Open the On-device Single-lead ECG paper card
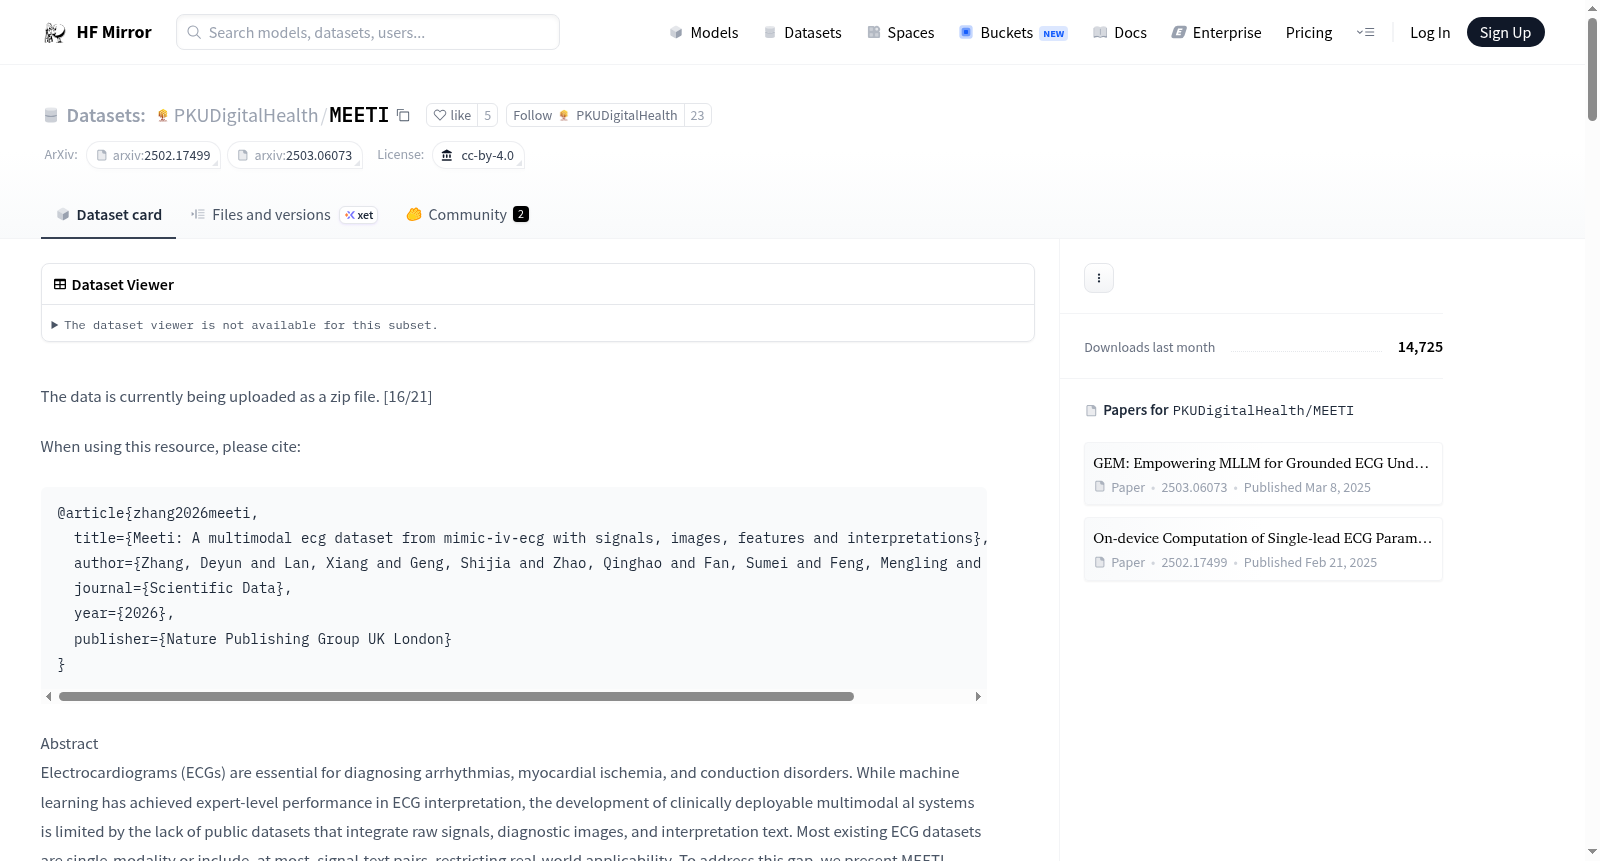 click(1263, 549)
